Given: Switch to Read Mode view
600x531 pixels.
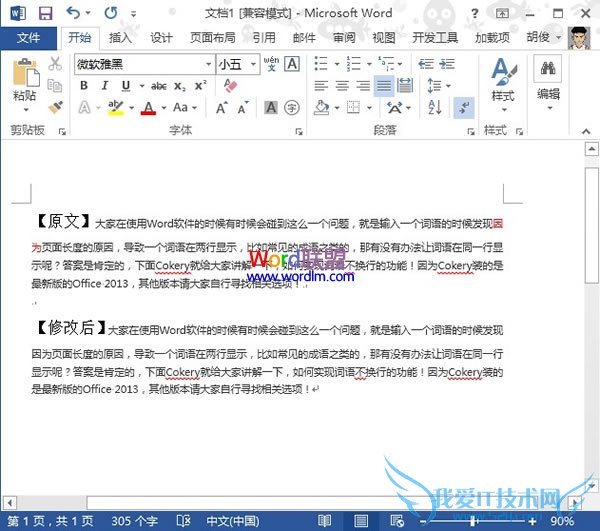Looking at the screenshot, I should tap(324, 521).
